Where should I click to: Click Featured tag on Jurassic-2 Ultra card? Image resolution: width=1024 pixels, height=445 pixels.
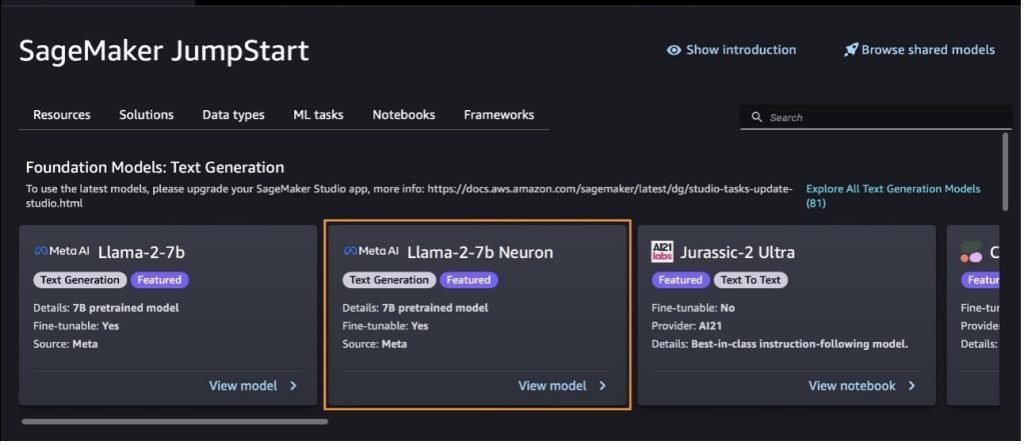[680, 280]
